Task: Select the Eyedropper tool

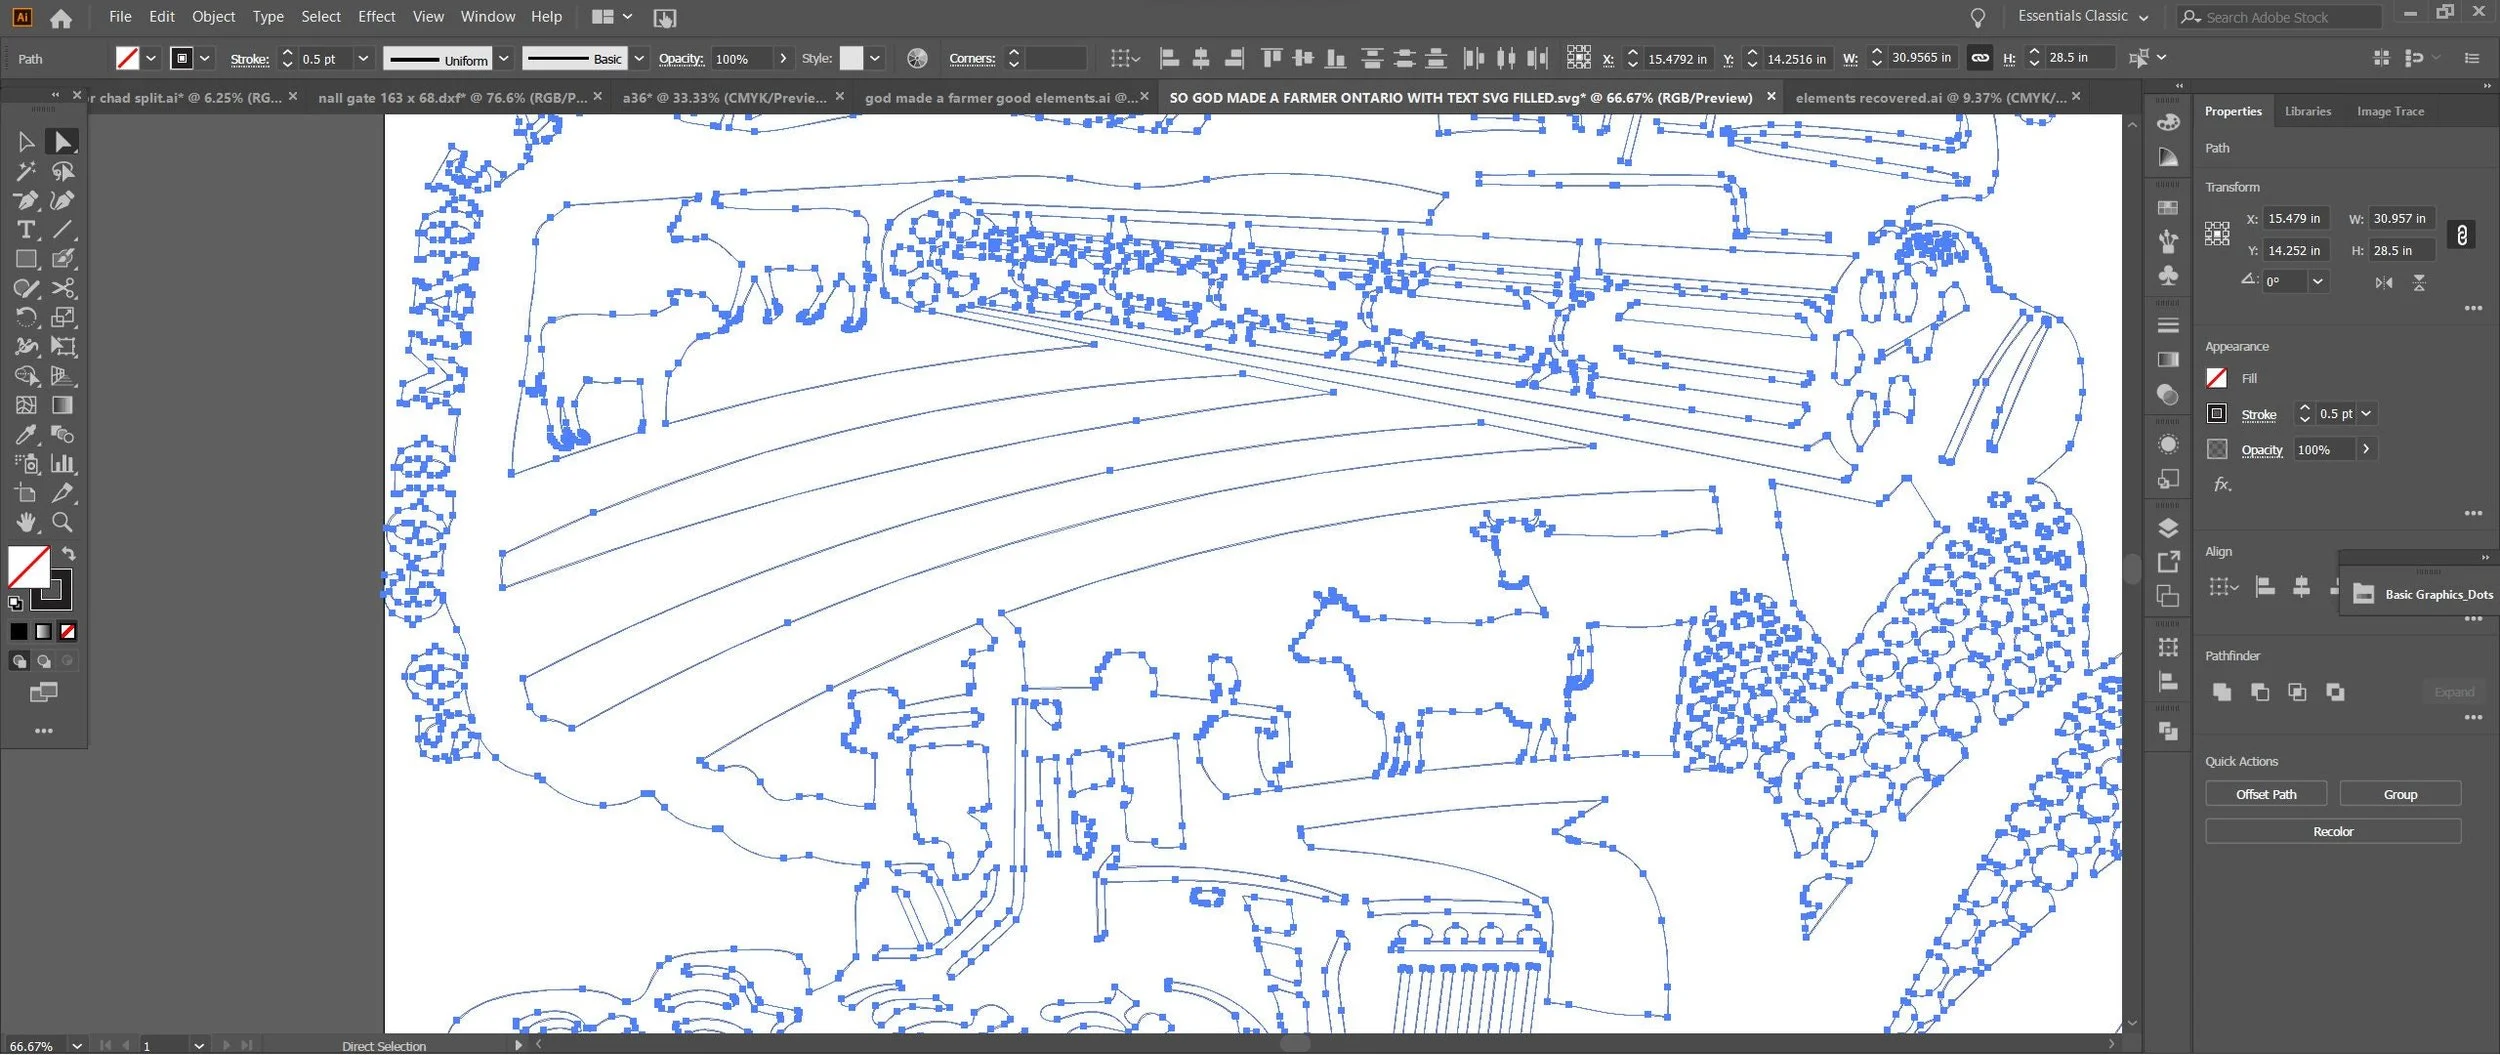Action: pos(26,435)
